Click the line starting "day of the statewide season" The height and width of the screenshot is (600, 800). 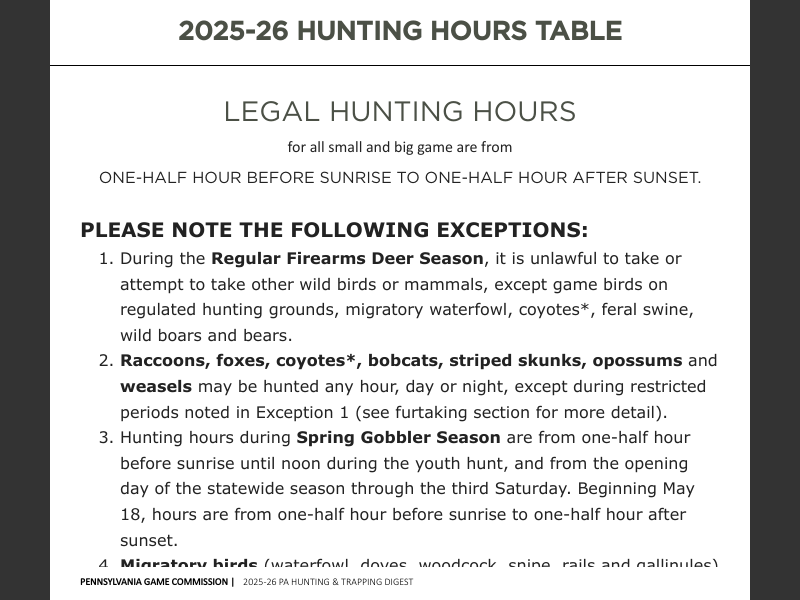(x=407, y=489)
